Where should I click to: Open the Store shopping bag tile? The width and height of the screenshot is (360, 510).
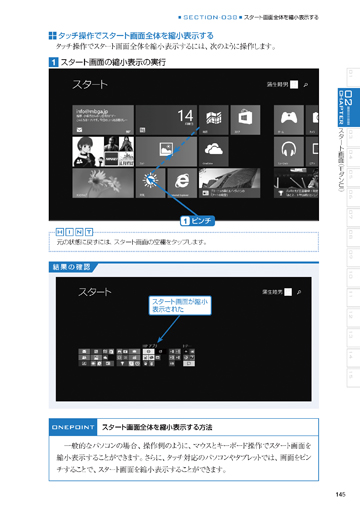pos(245,120)
